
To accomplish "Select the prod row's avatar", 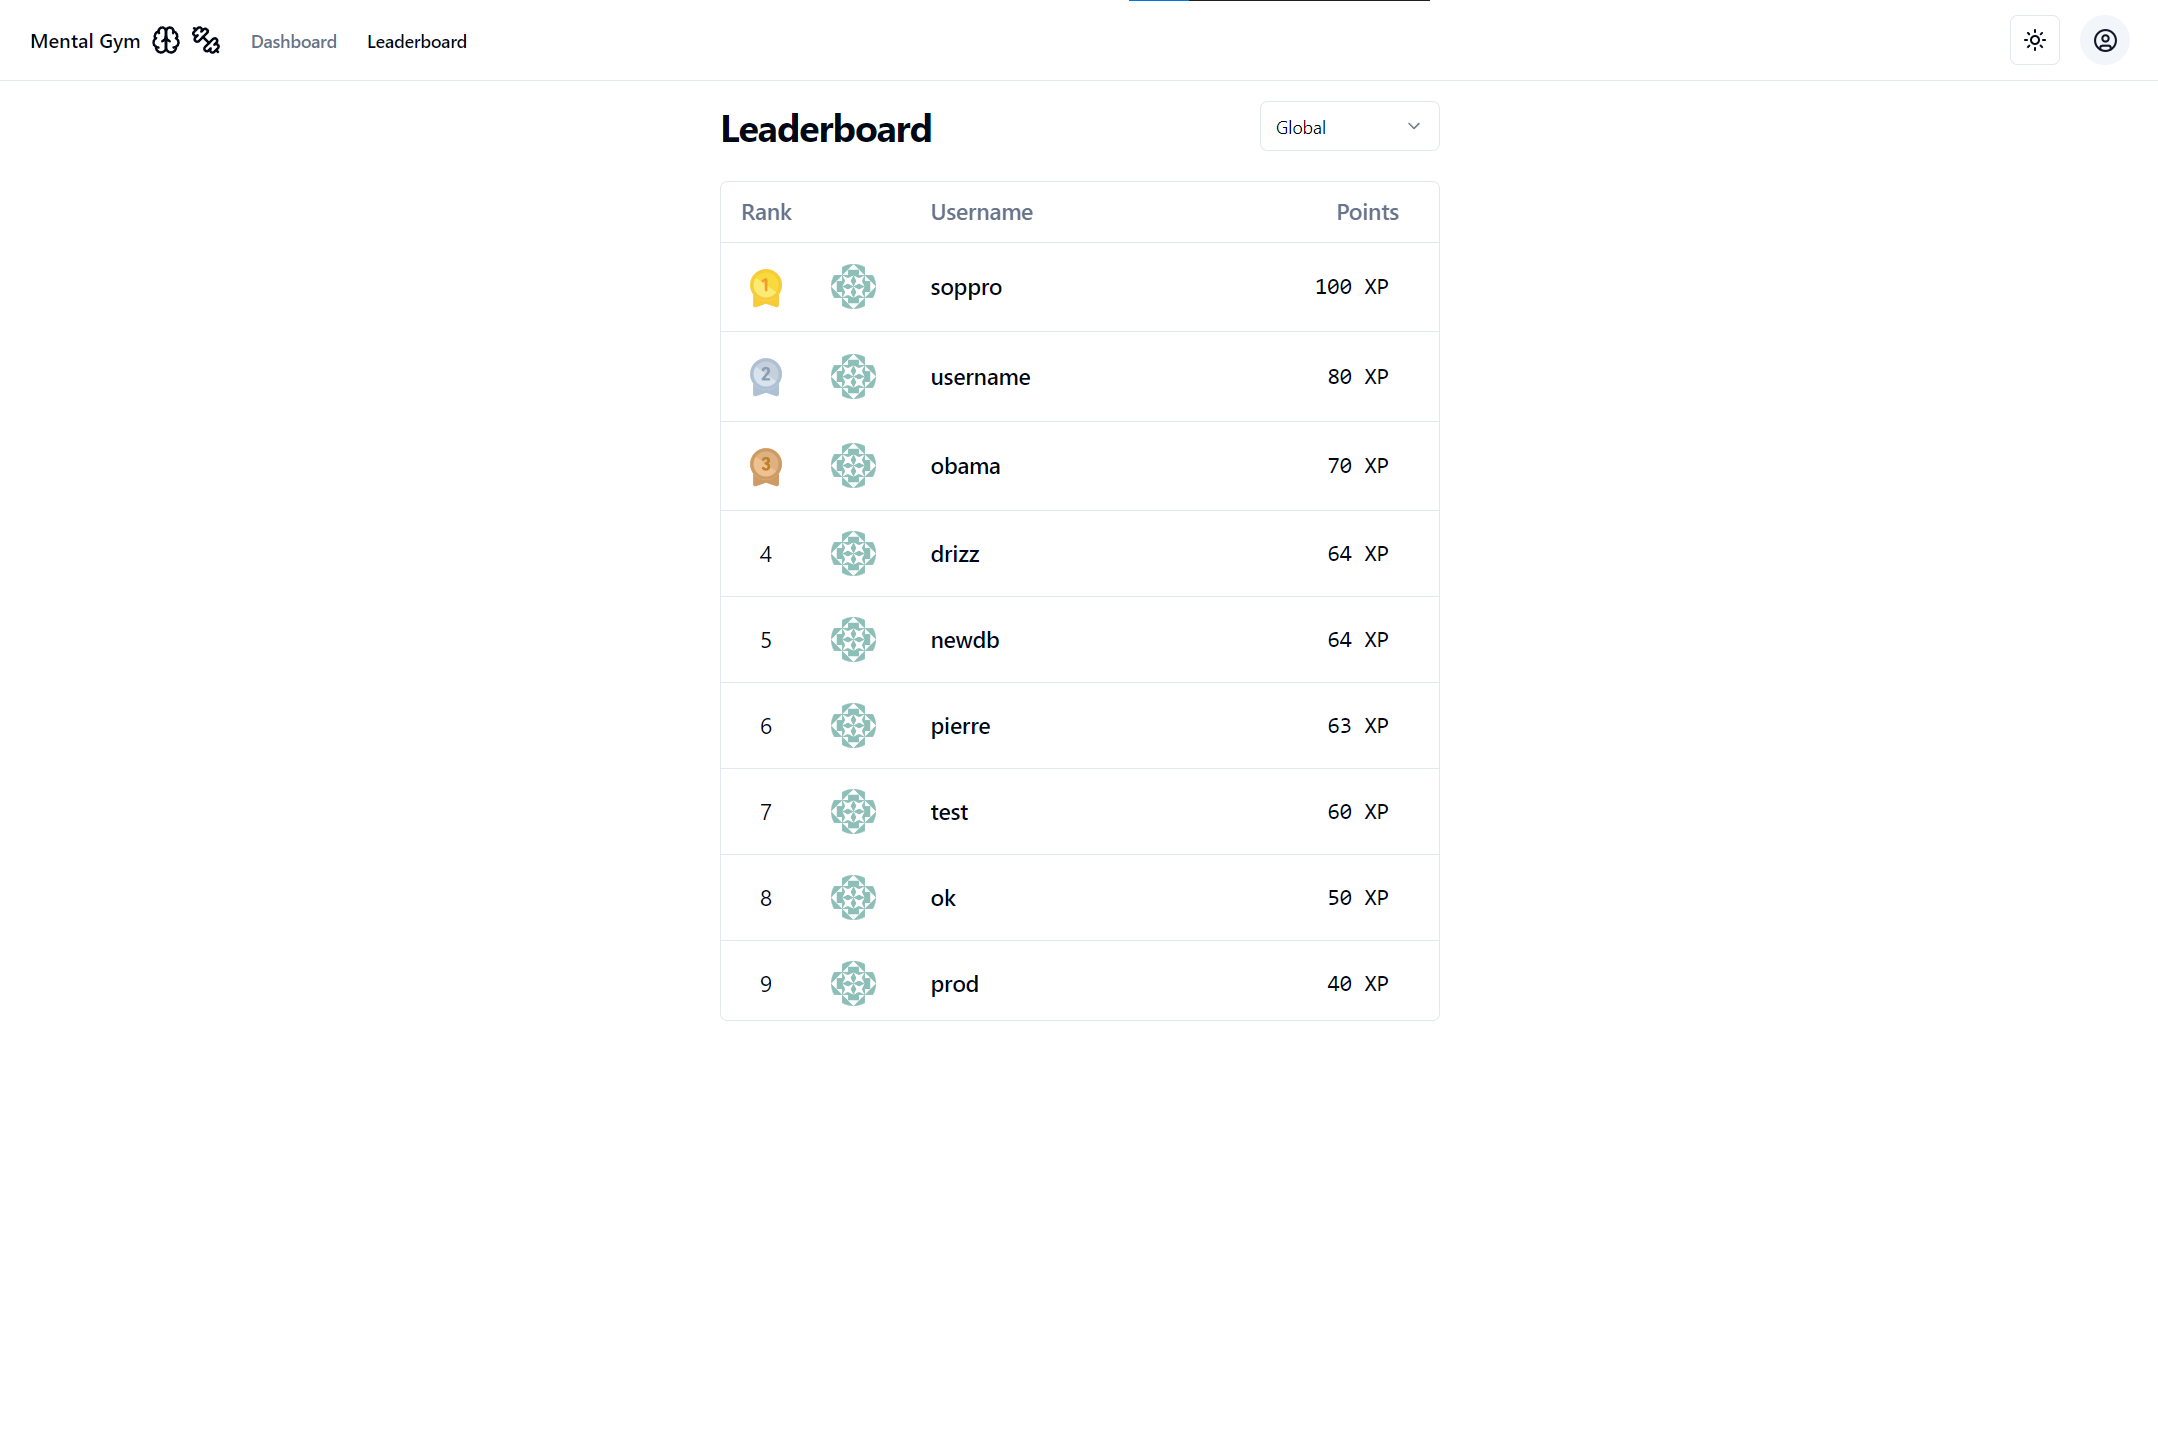I will pos(853,984).
